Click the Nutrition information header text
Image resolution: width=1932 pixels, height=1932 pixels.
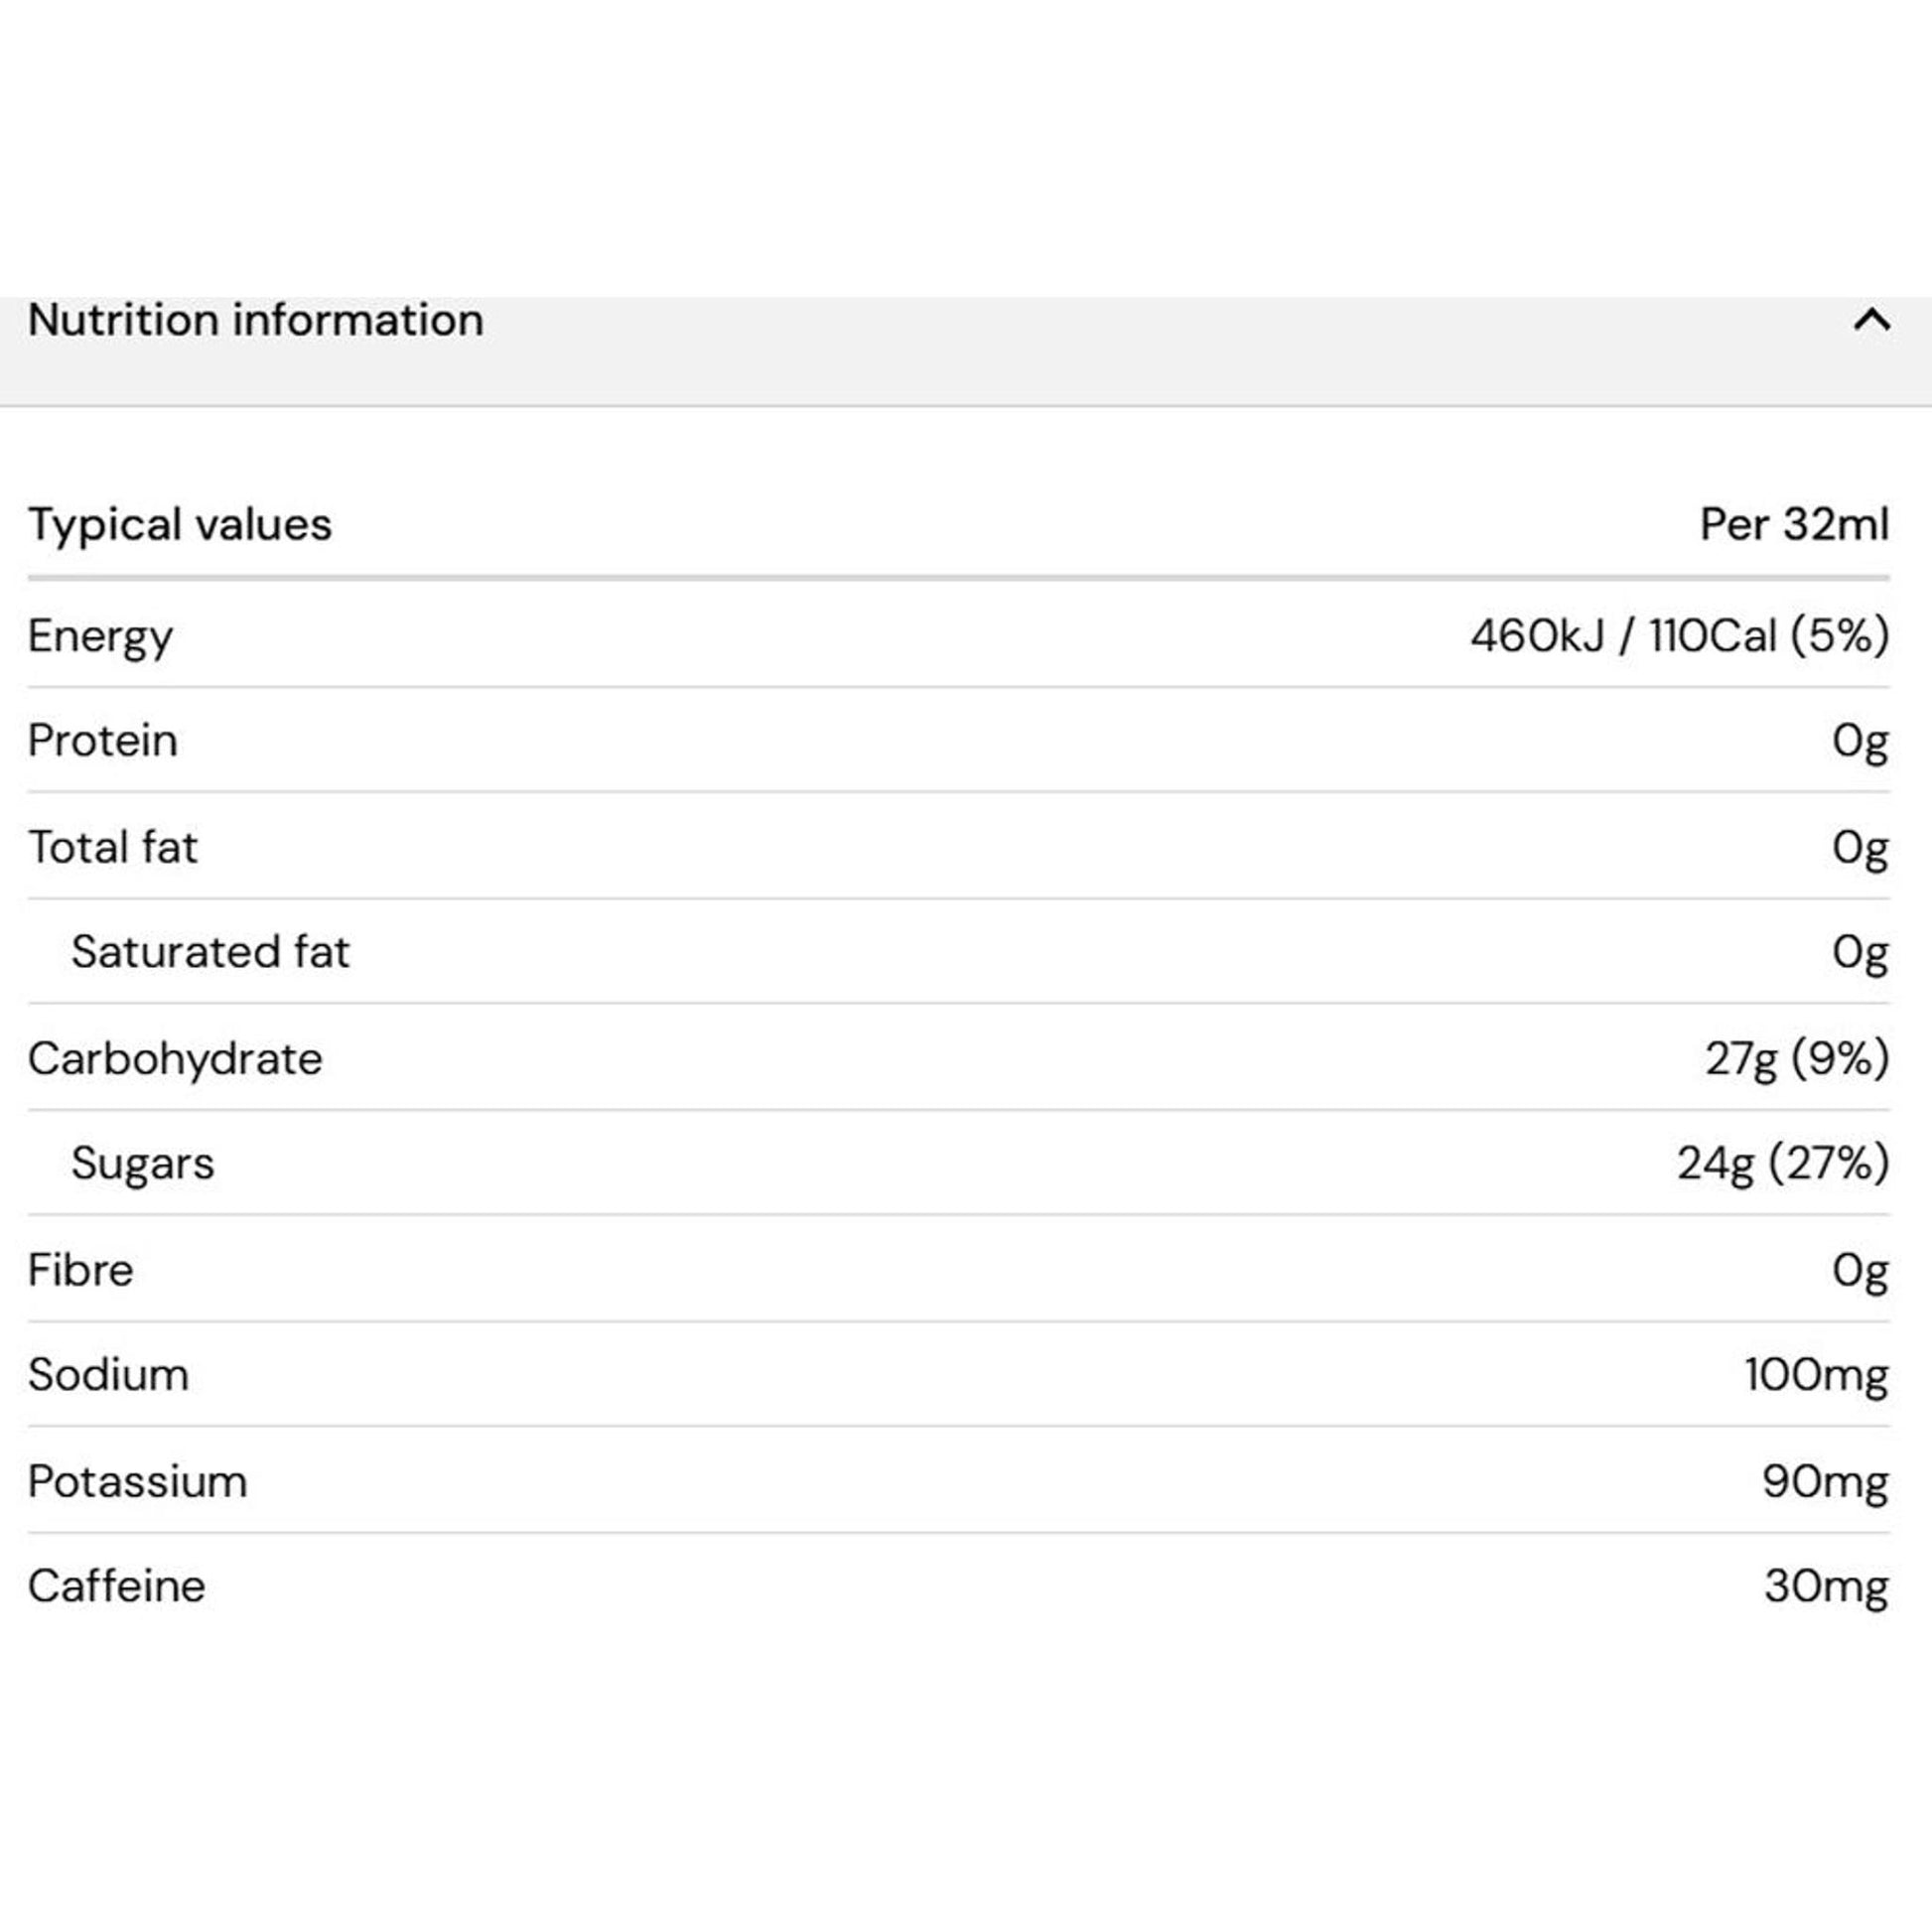[x=256, y=320]
